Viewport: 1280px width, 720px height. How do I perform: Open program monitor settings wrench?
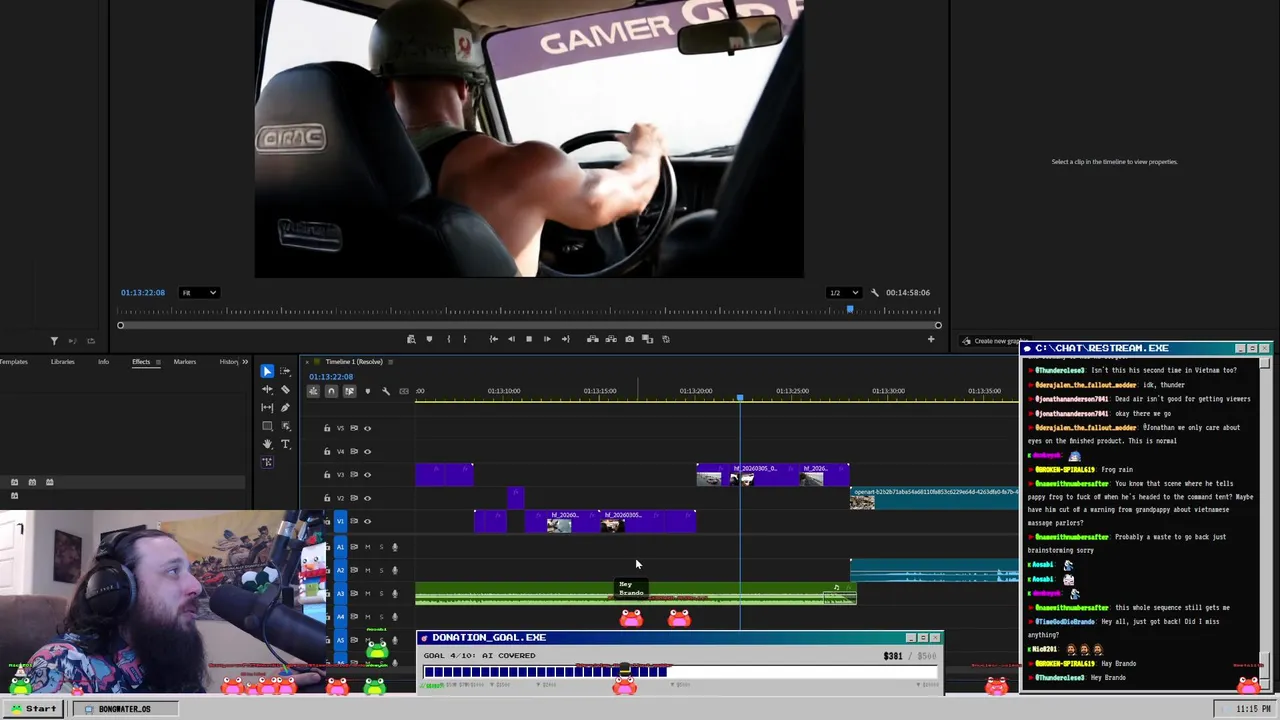(875, 293)
